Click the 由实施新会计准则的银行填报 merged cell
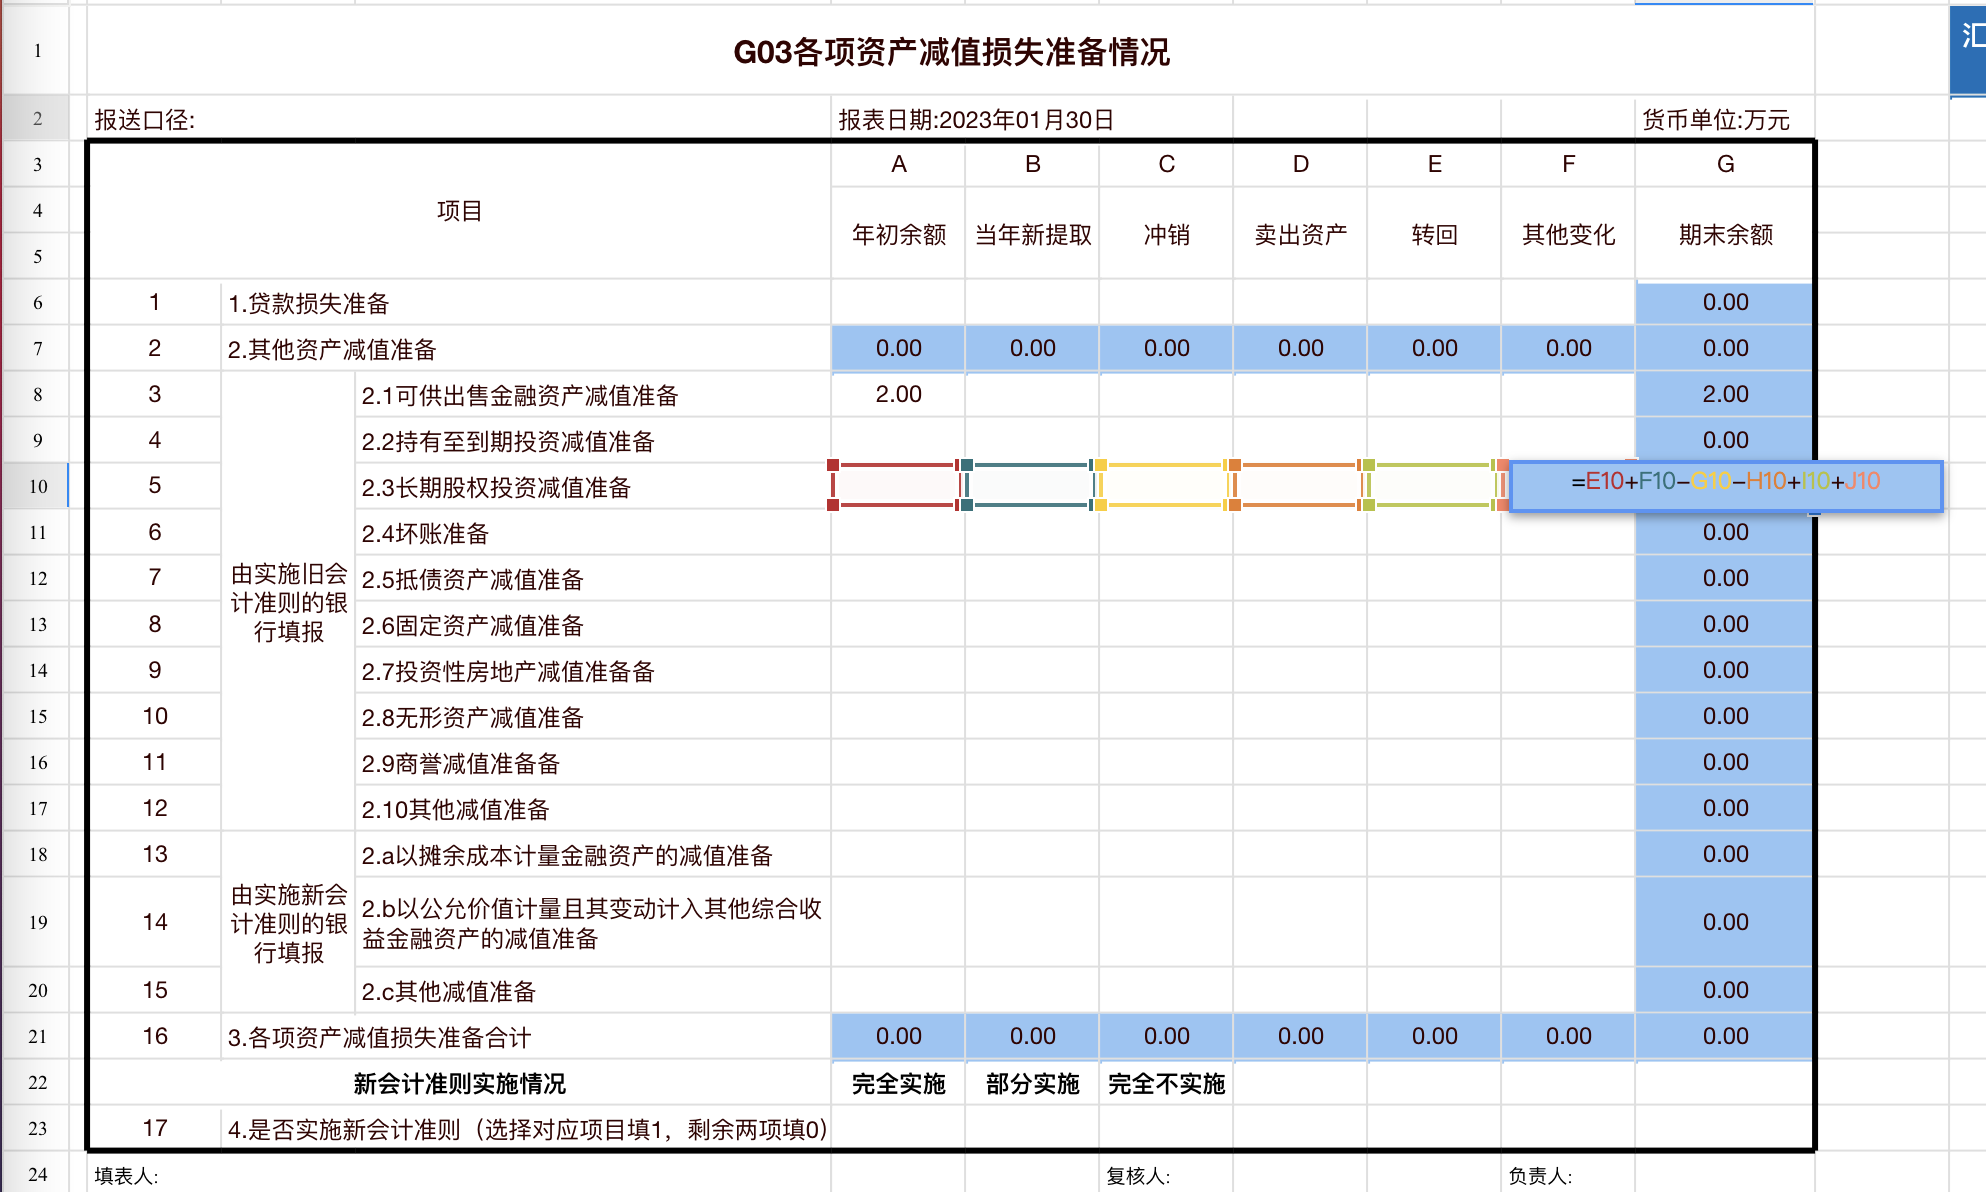Image resolution: width=1986 pixels, height=1192 pixels. coord(288,922)
